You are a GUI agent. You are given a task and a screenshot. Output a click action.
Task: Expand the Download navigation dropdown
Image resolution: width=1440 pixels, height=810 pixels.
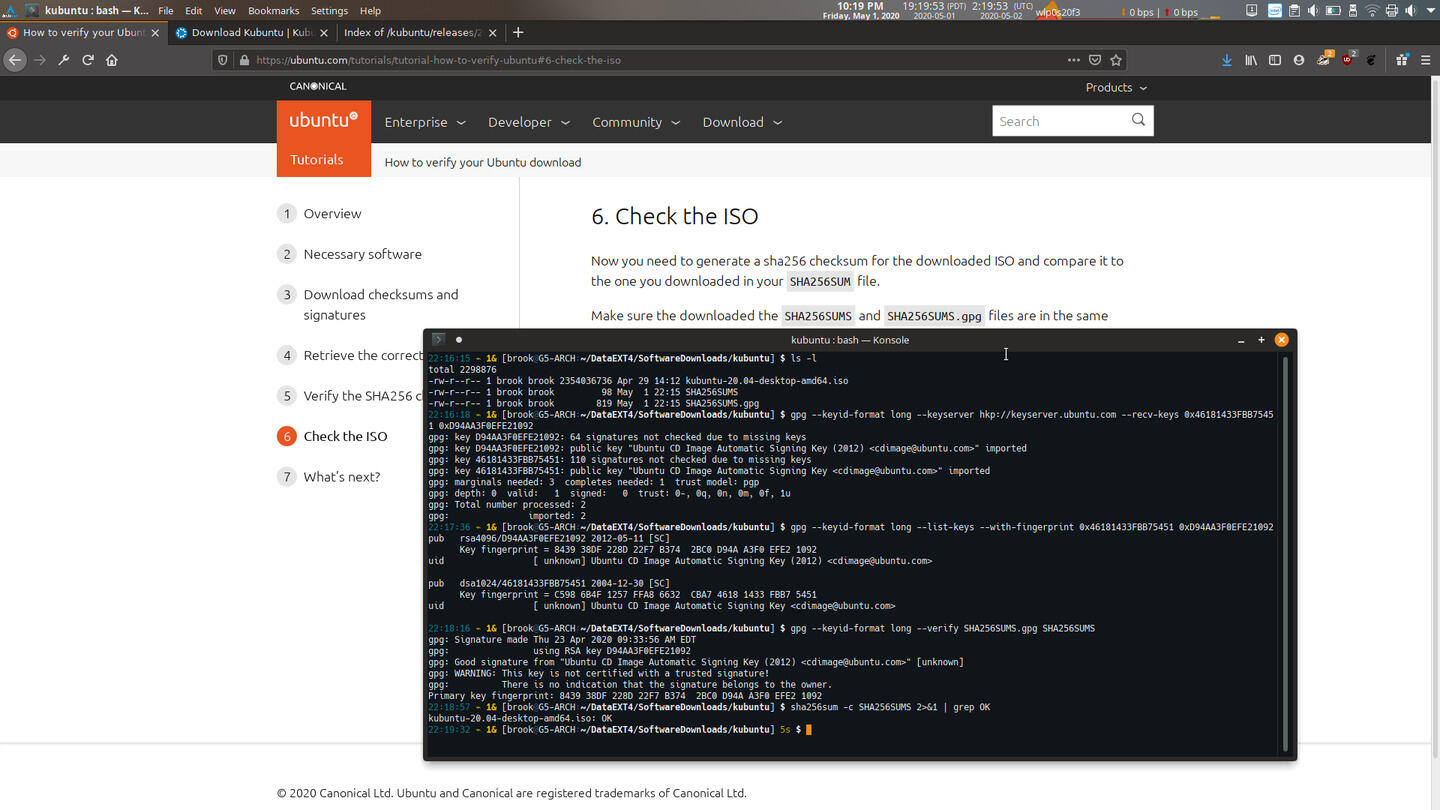(742, 122)
